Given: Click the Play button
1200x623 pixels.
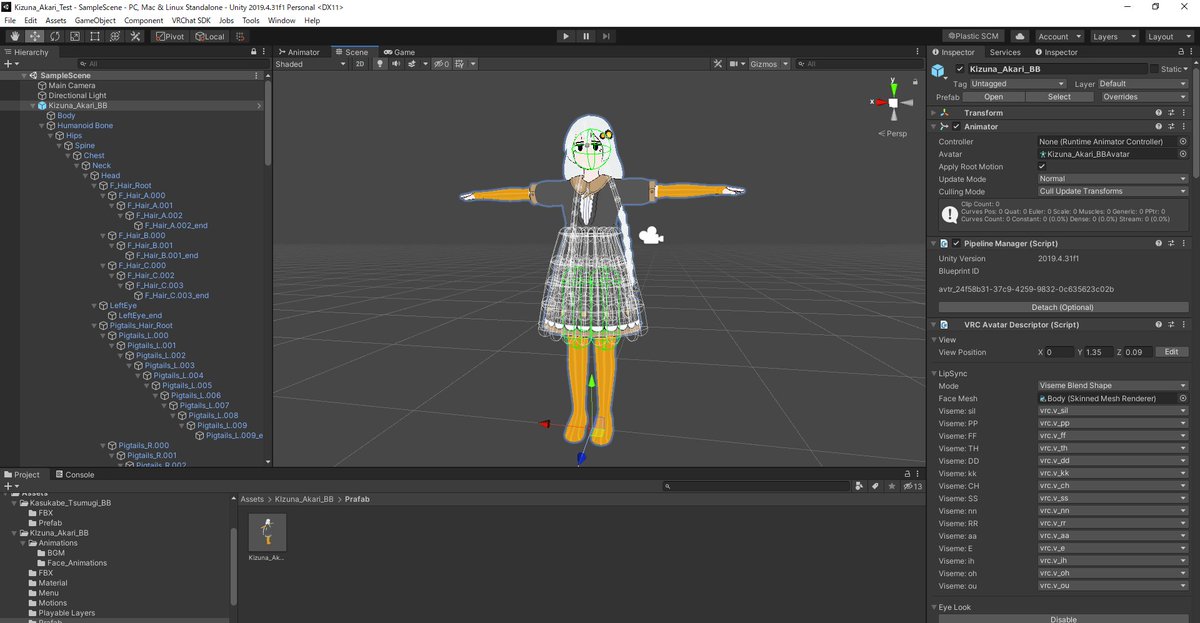Looking at the screenshot, I should (566, 36).
